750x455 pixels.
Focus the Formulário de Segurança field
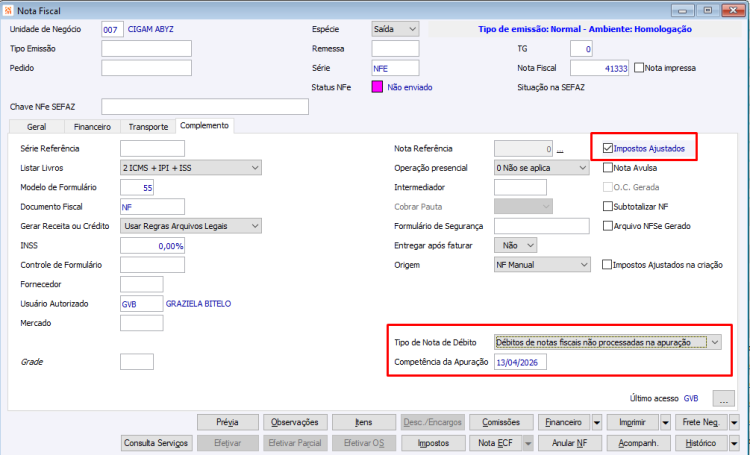pos(541,226)
